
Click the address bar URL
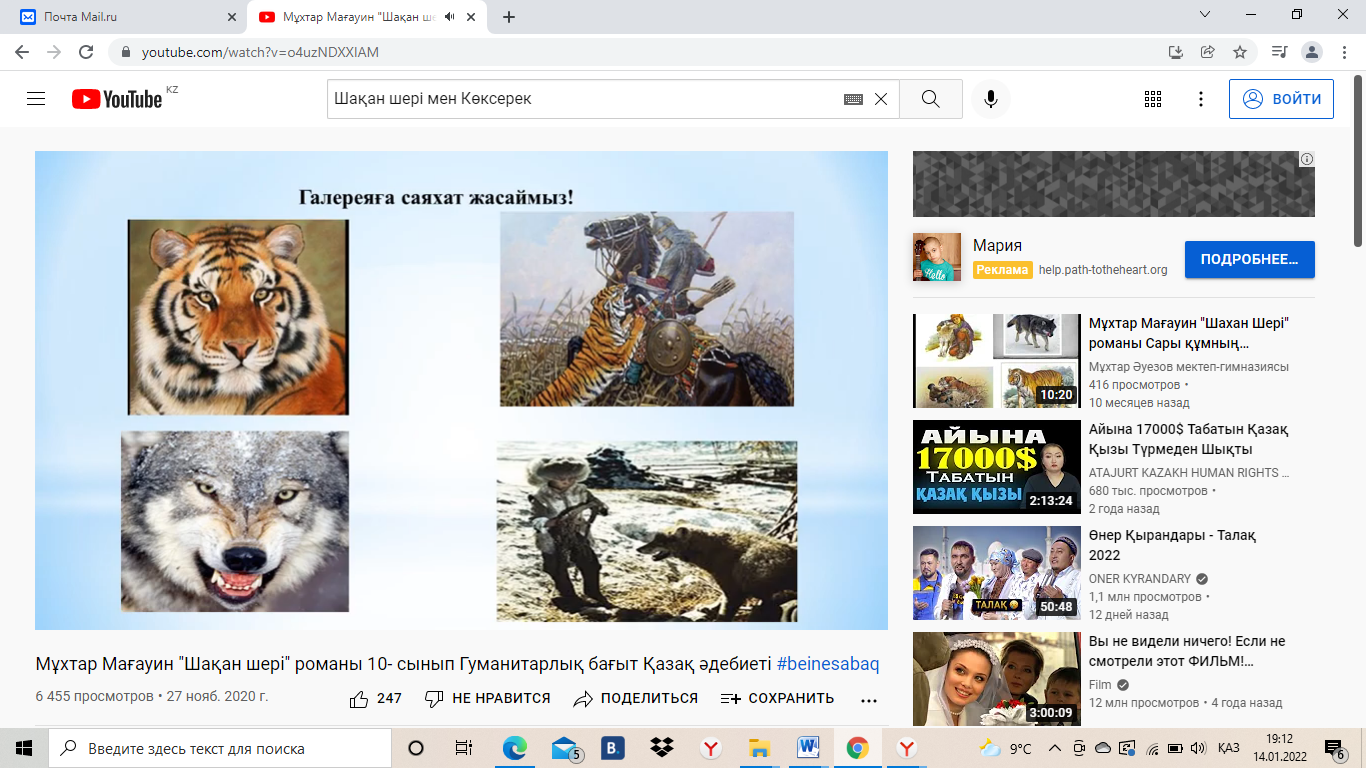tap(260, 52)
